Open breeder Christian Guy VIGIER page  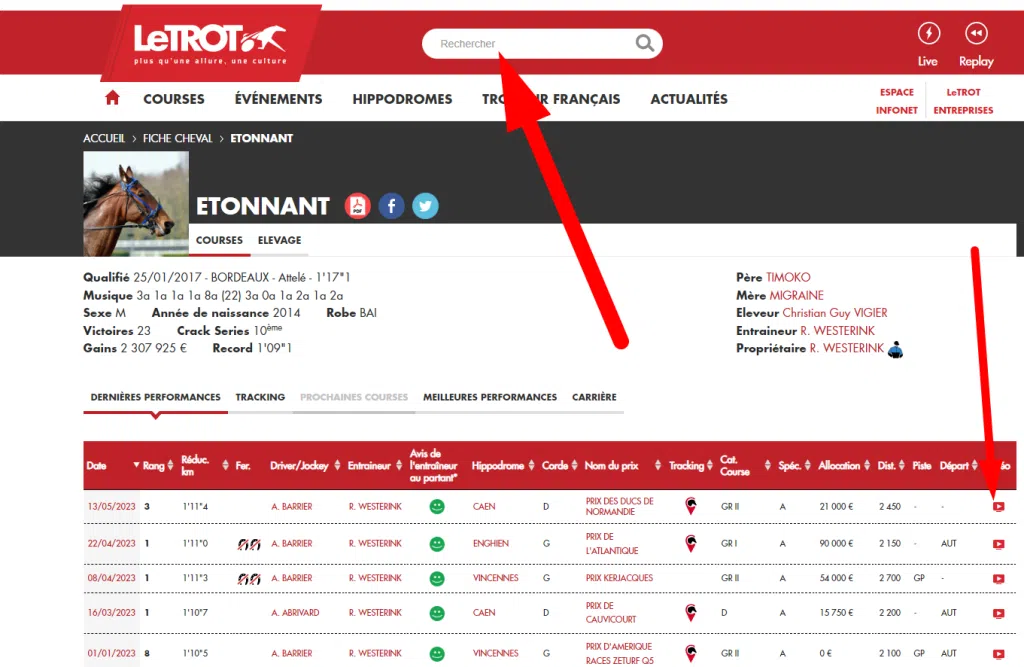[835, 313]
